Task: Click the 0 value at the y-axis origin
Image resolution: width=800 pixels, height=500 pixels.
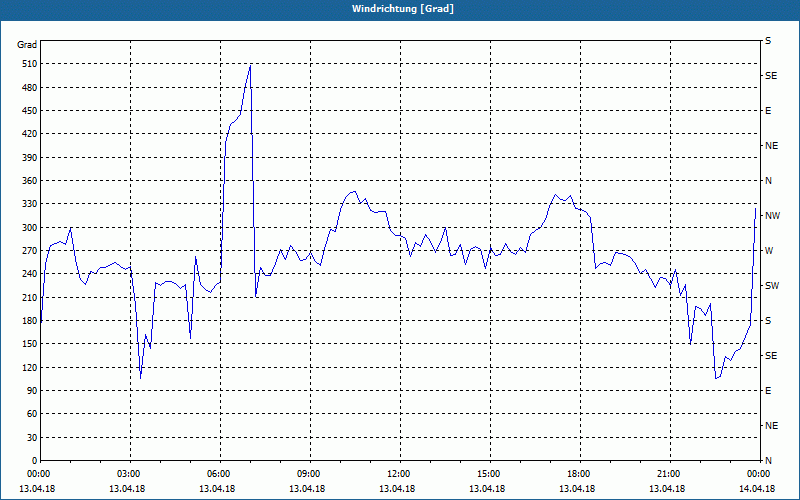Action: tap(34, 460)
